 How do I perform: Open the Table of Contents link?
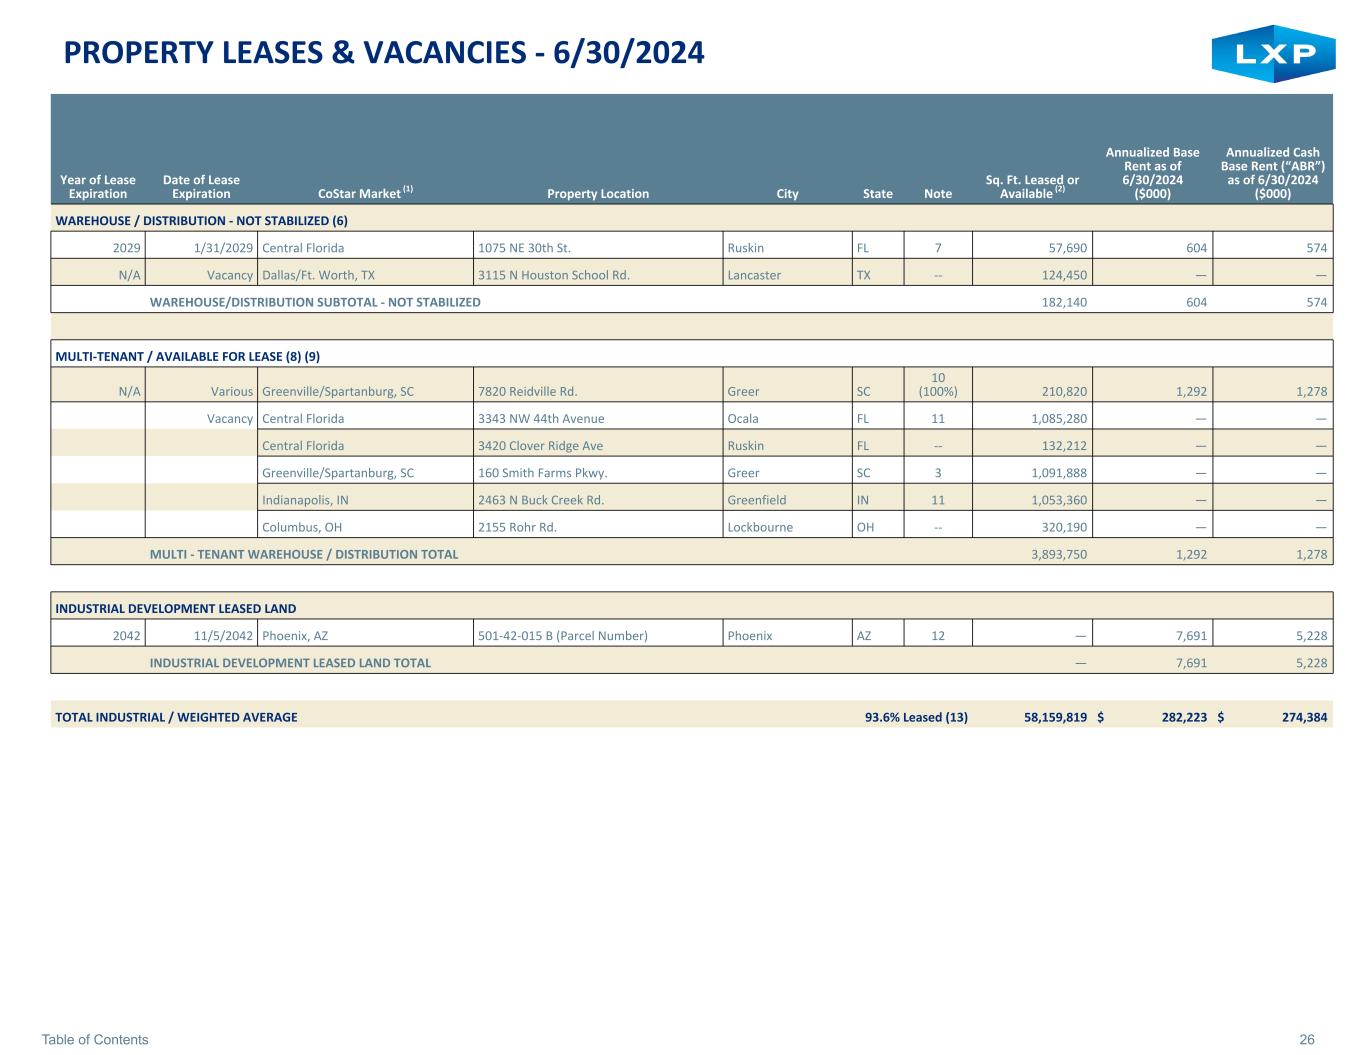(95, 1039)
